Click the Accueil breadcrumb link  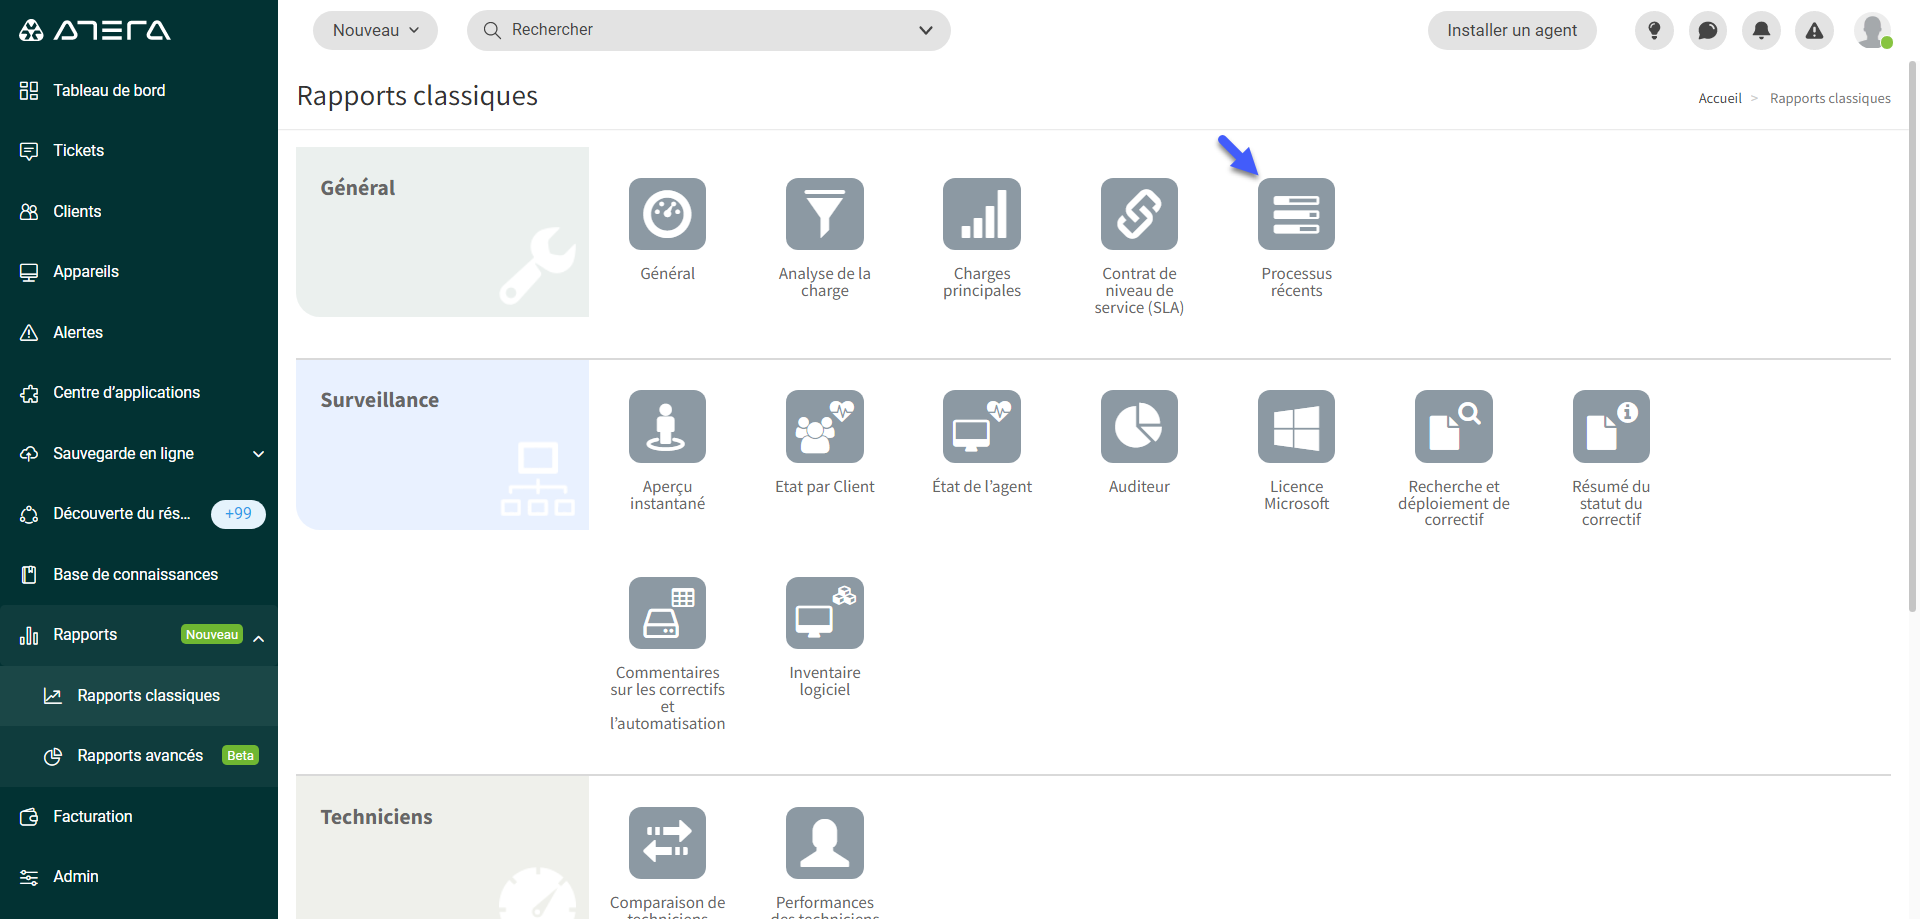pyautogui.click(x=1720, y=98)
